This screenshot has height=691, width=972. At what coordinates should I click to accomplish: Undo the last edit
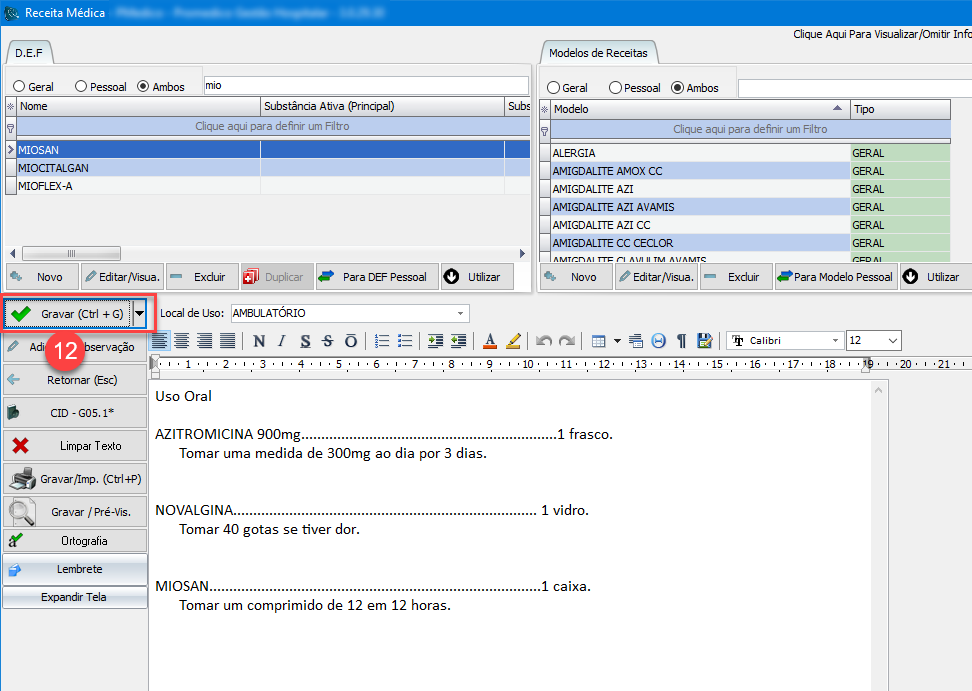tap(544, 341)
